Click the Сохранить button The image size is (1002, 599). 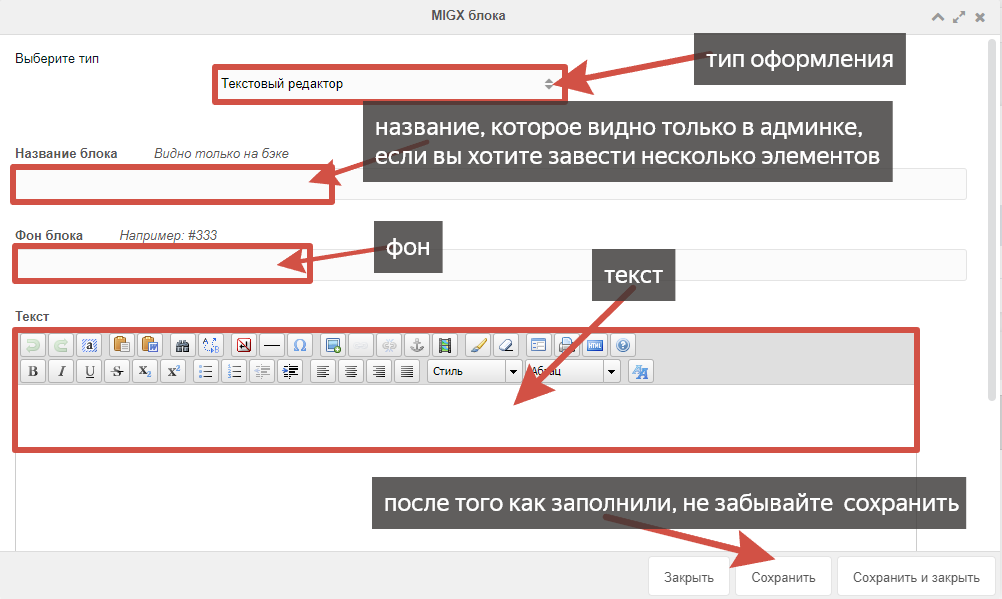[783, 577]
